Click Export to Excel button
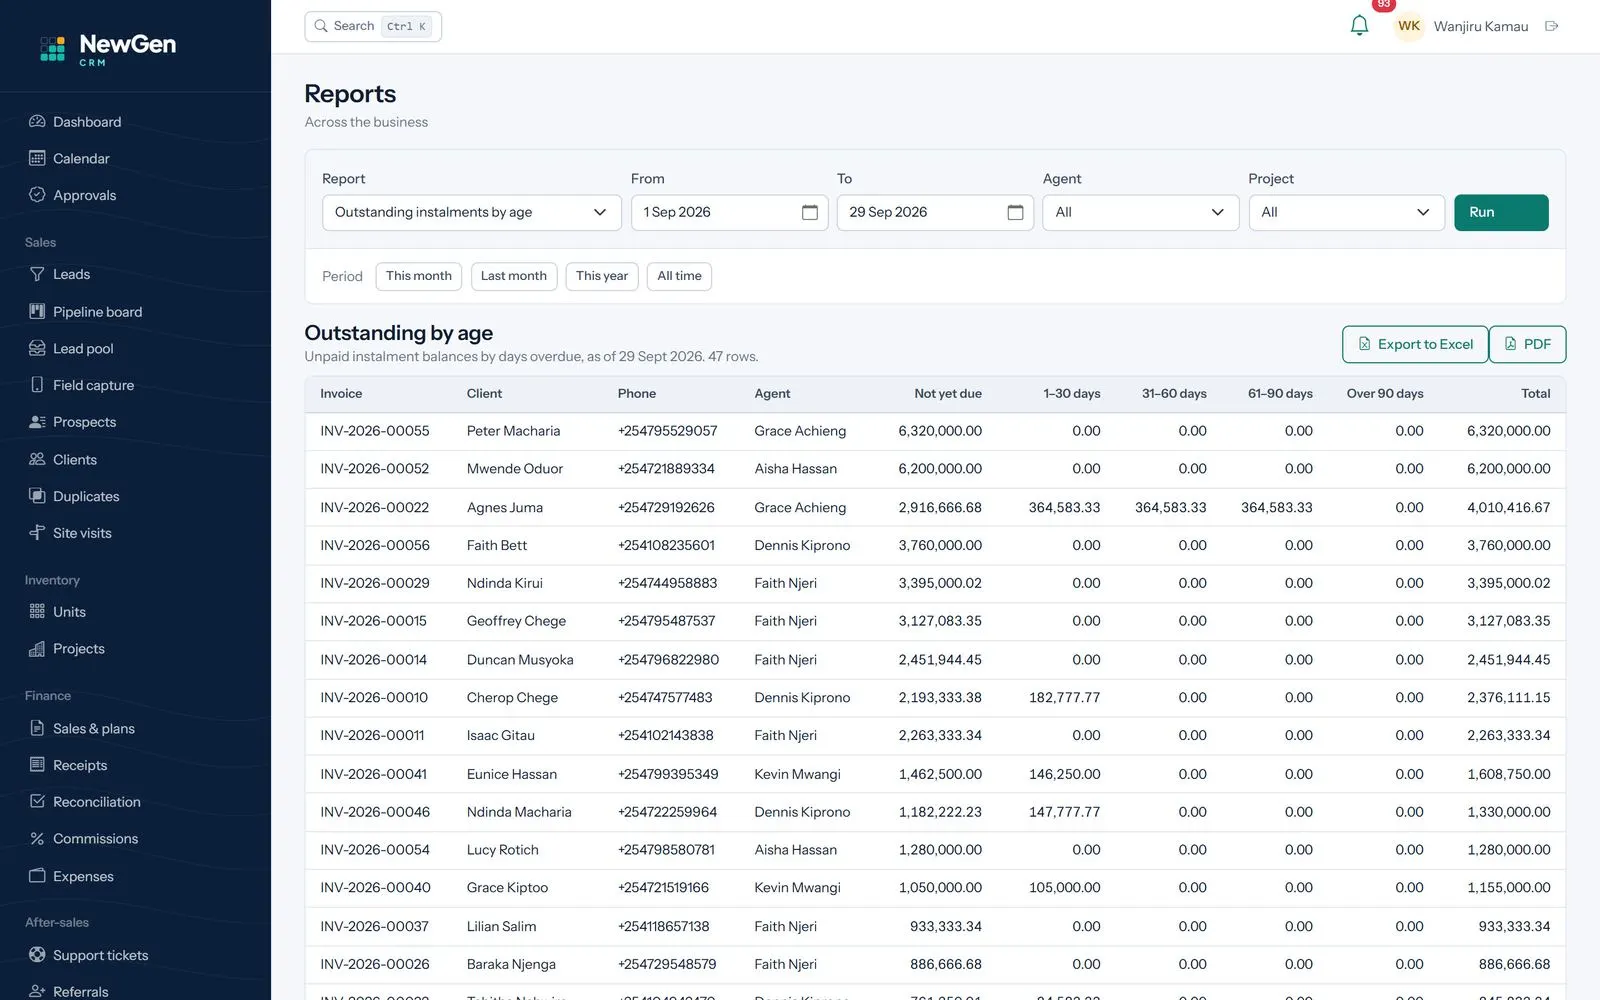 coord(1415,344)
